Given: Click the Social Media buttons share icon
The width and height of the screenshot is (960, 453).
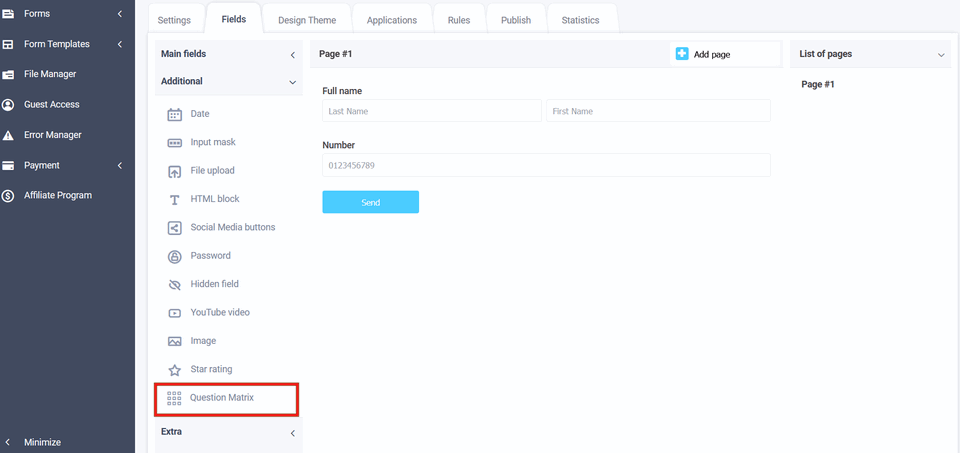Looking at the screenshot, I should pyautogui.click(x=174, y=228).
